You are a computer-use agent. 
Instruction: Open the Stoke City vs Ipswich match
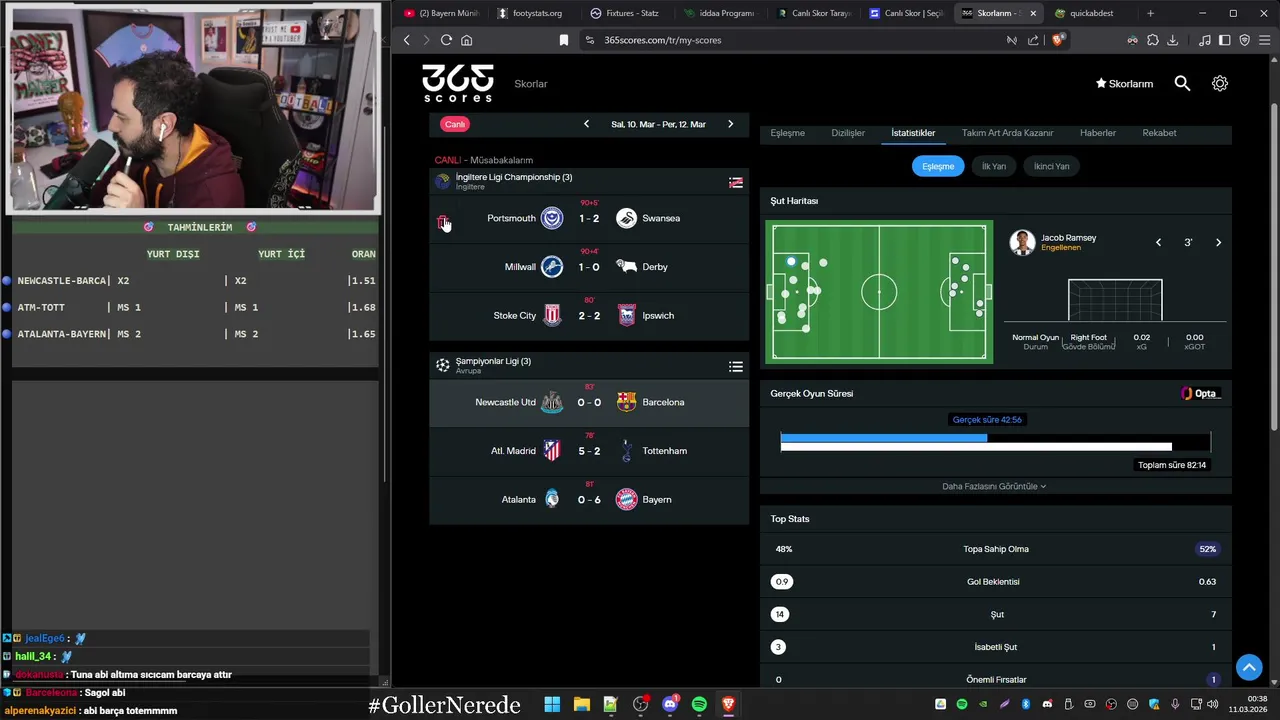tap(589, 315)
